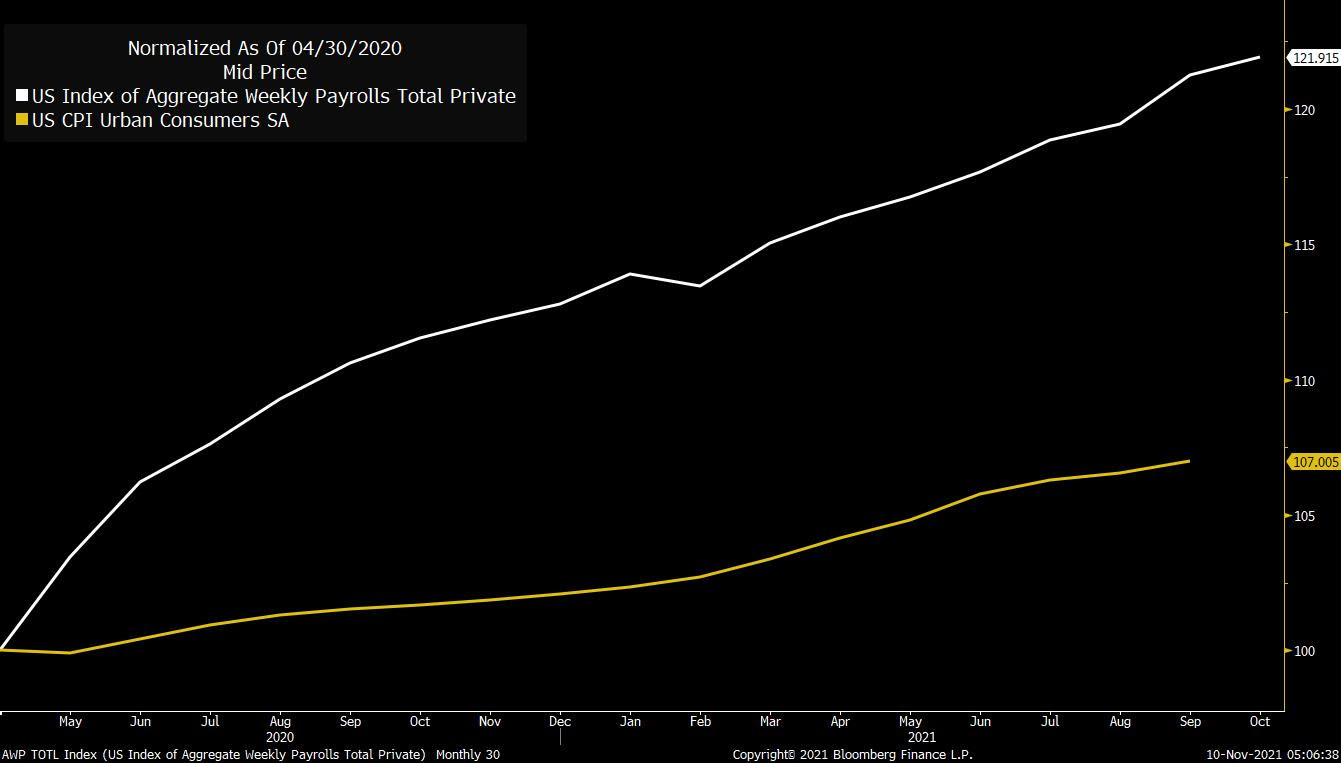Click the yellow swatch beside US CPI Urban Consumers
The image size is (1341, 763).
[x=22, y=121]
